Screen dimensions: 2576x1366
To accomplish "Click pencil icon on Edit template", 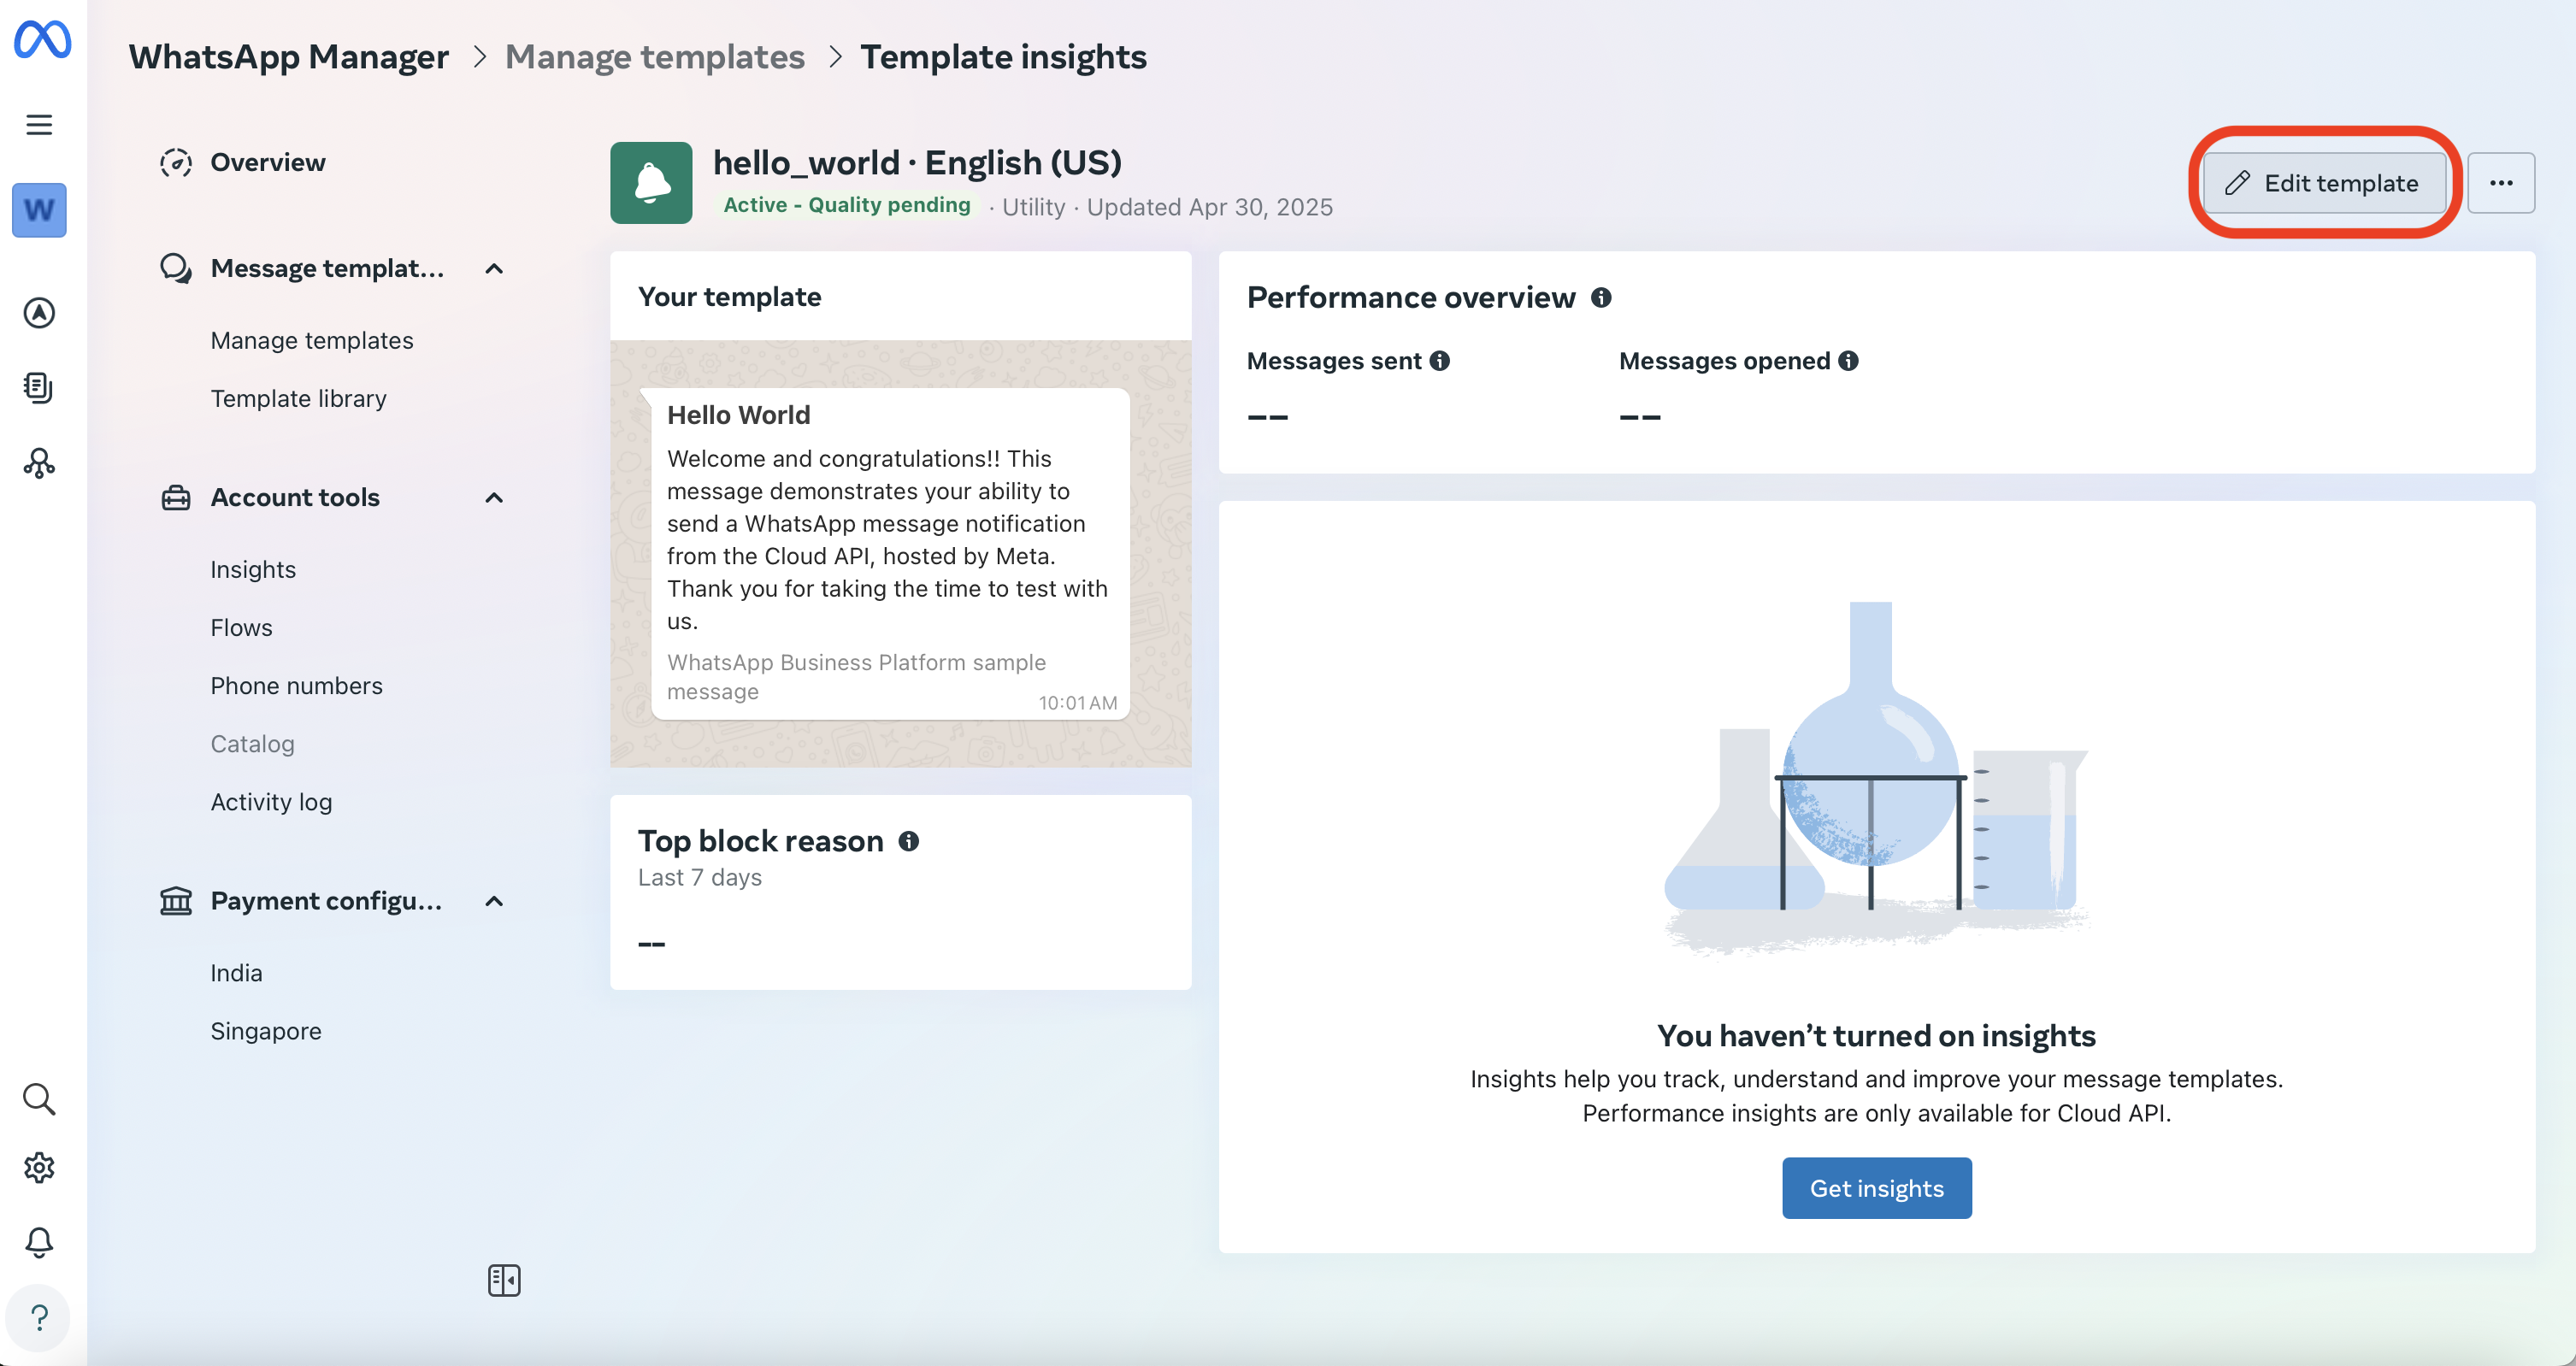I will pos(2238,183).
